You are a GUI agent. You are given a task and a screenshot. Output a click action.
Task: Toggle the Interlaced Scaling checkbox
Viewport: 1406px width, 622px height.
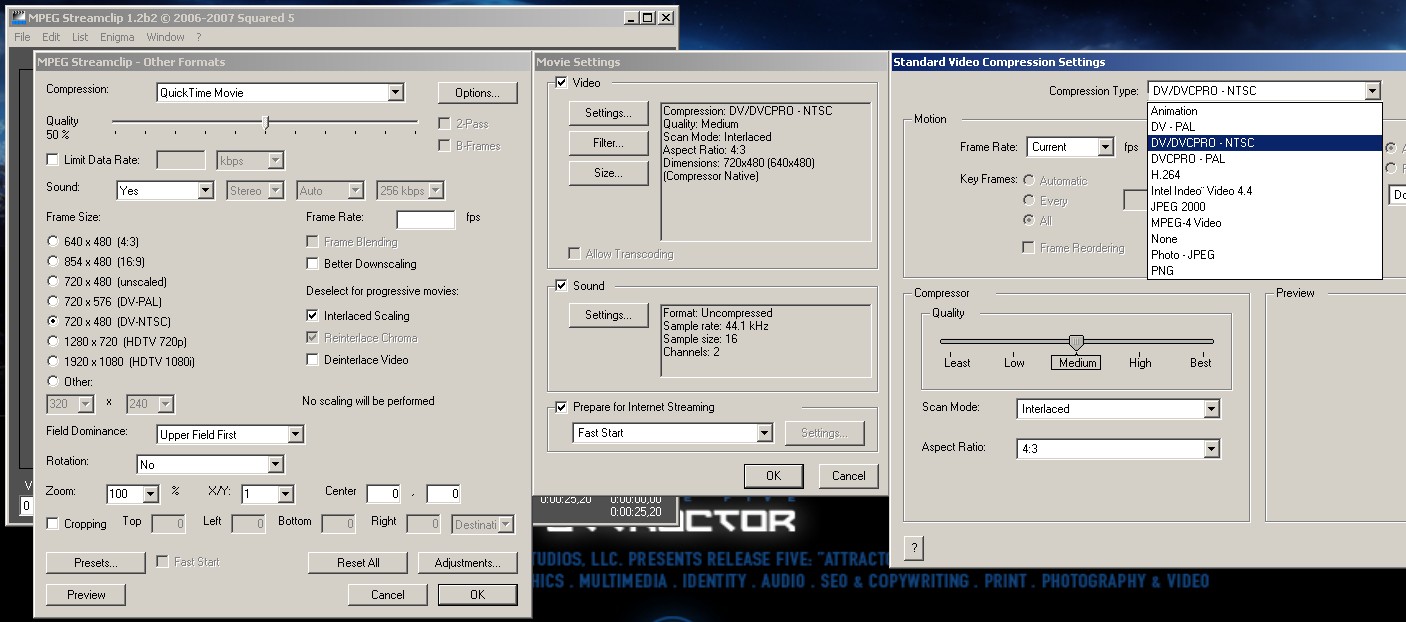pyautogui.click(x=313, y=316)
